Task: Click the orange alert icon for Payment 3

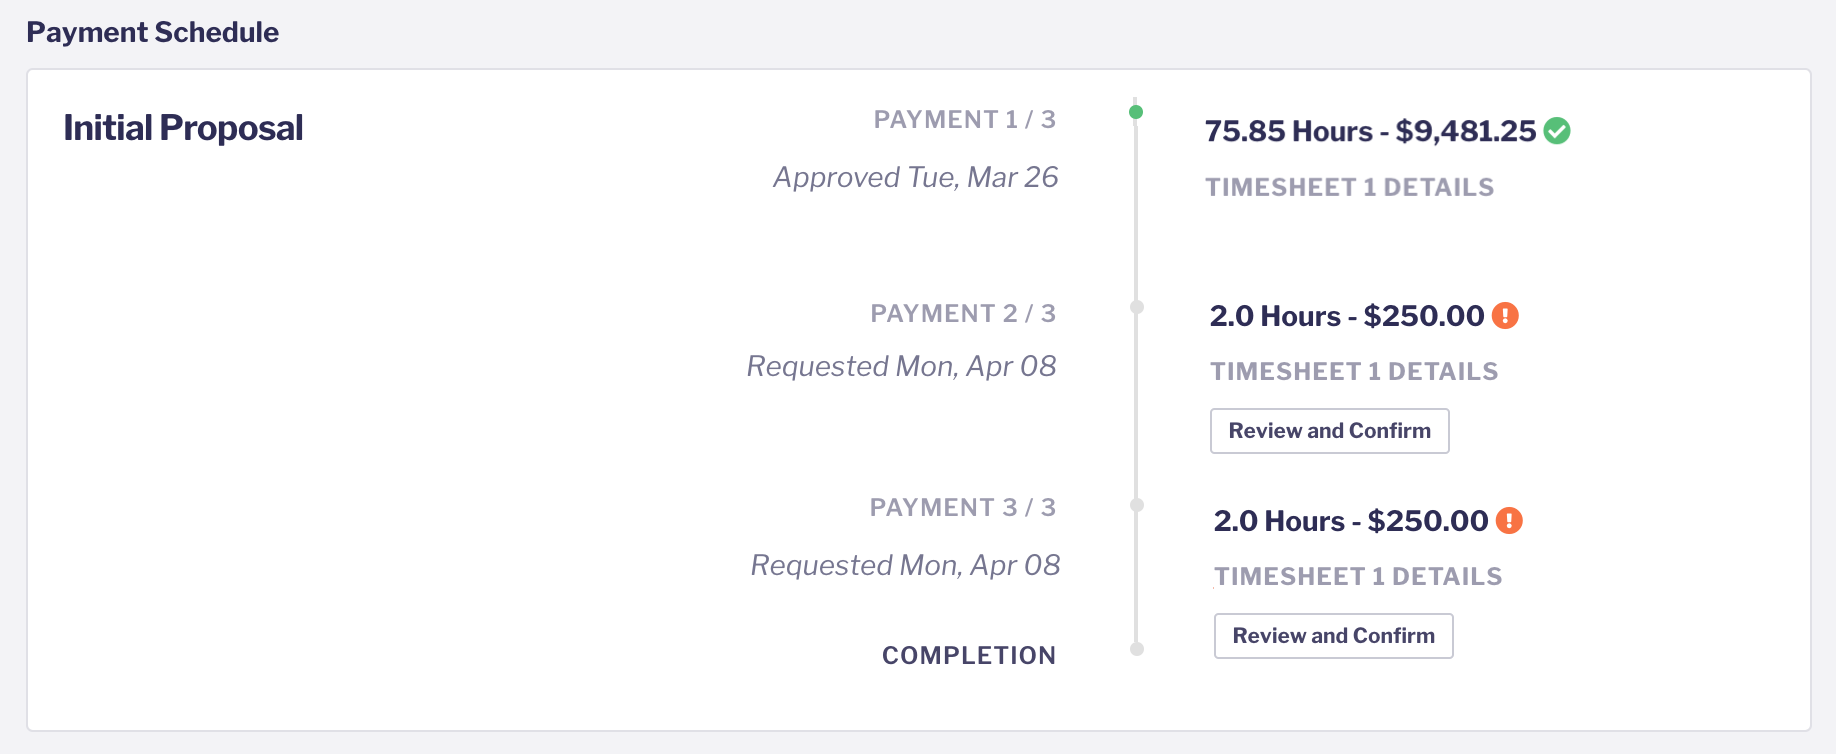Action: (1509, 521)
